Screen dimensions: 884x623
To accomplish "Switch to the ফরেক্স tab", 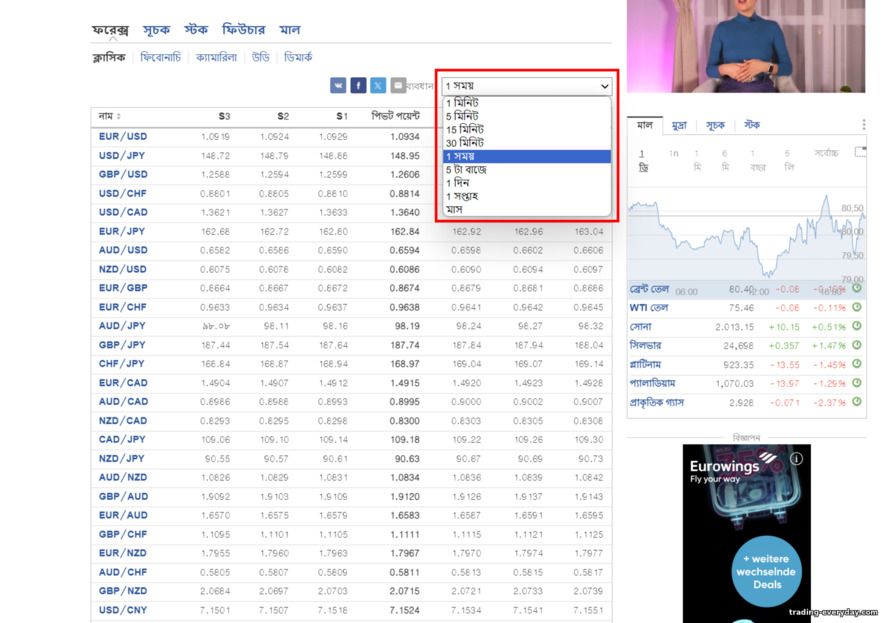I will coord(110,29).
